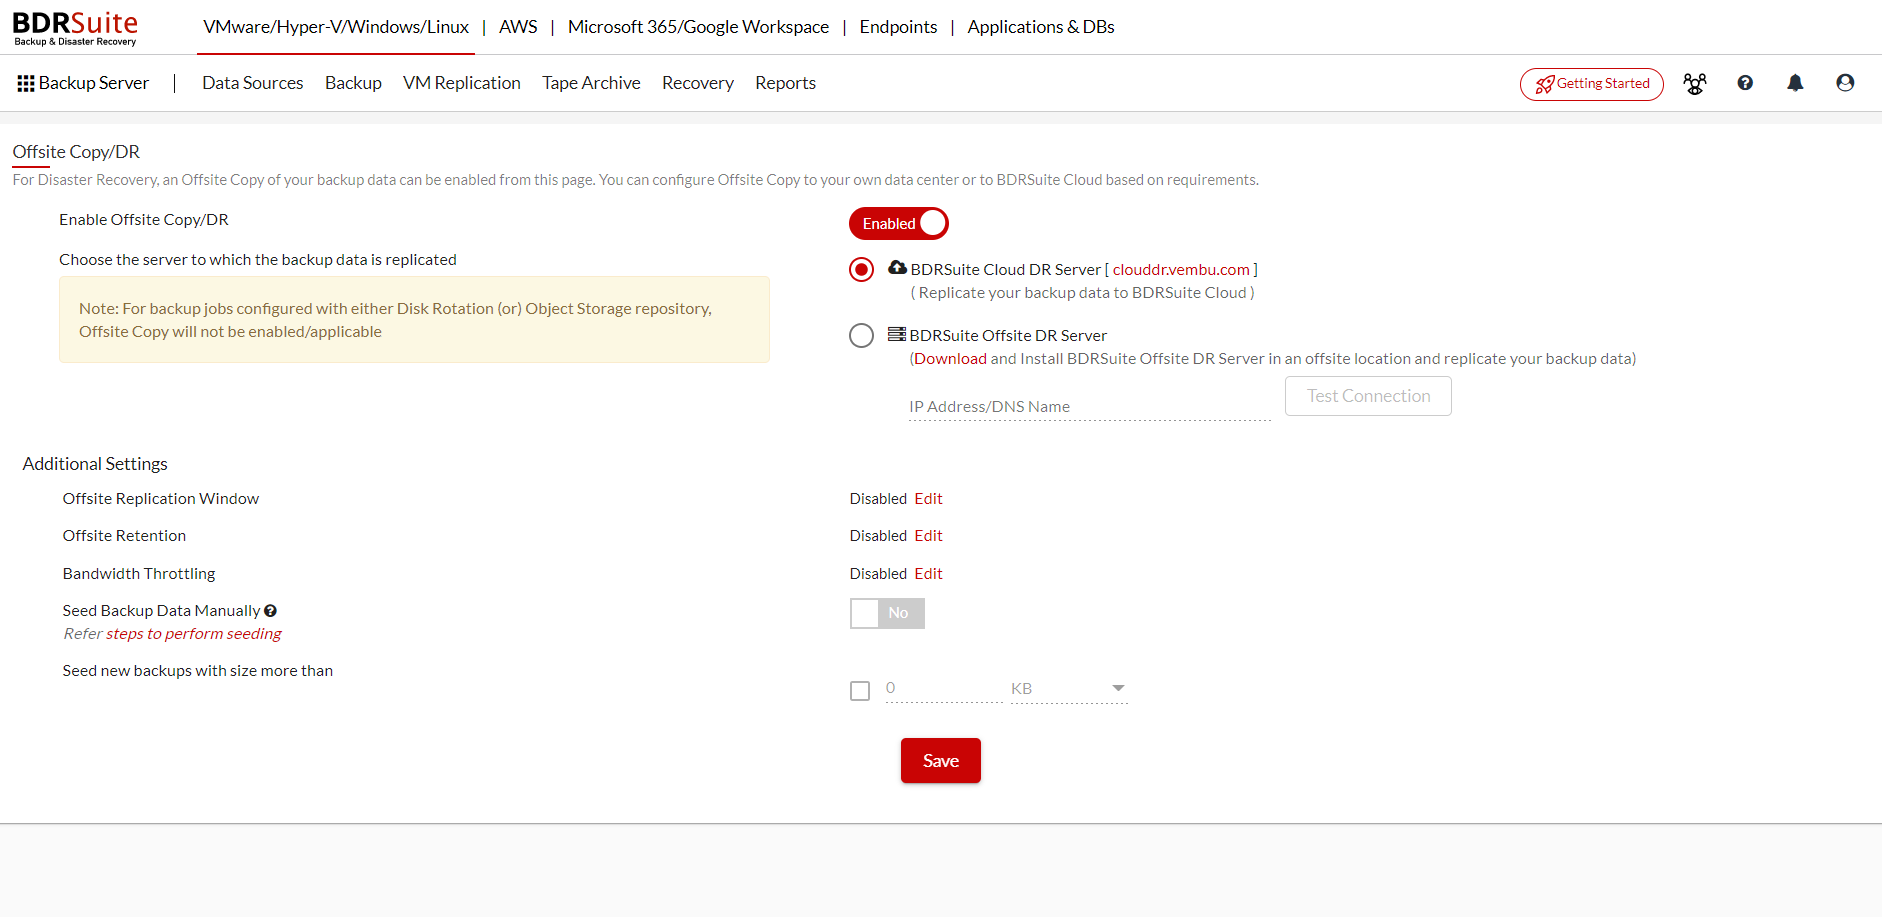Toggle the Enabled Offsite Copy/DR switch
Image resolution: width=1882 pixels, height=917 pixels.
898,224
